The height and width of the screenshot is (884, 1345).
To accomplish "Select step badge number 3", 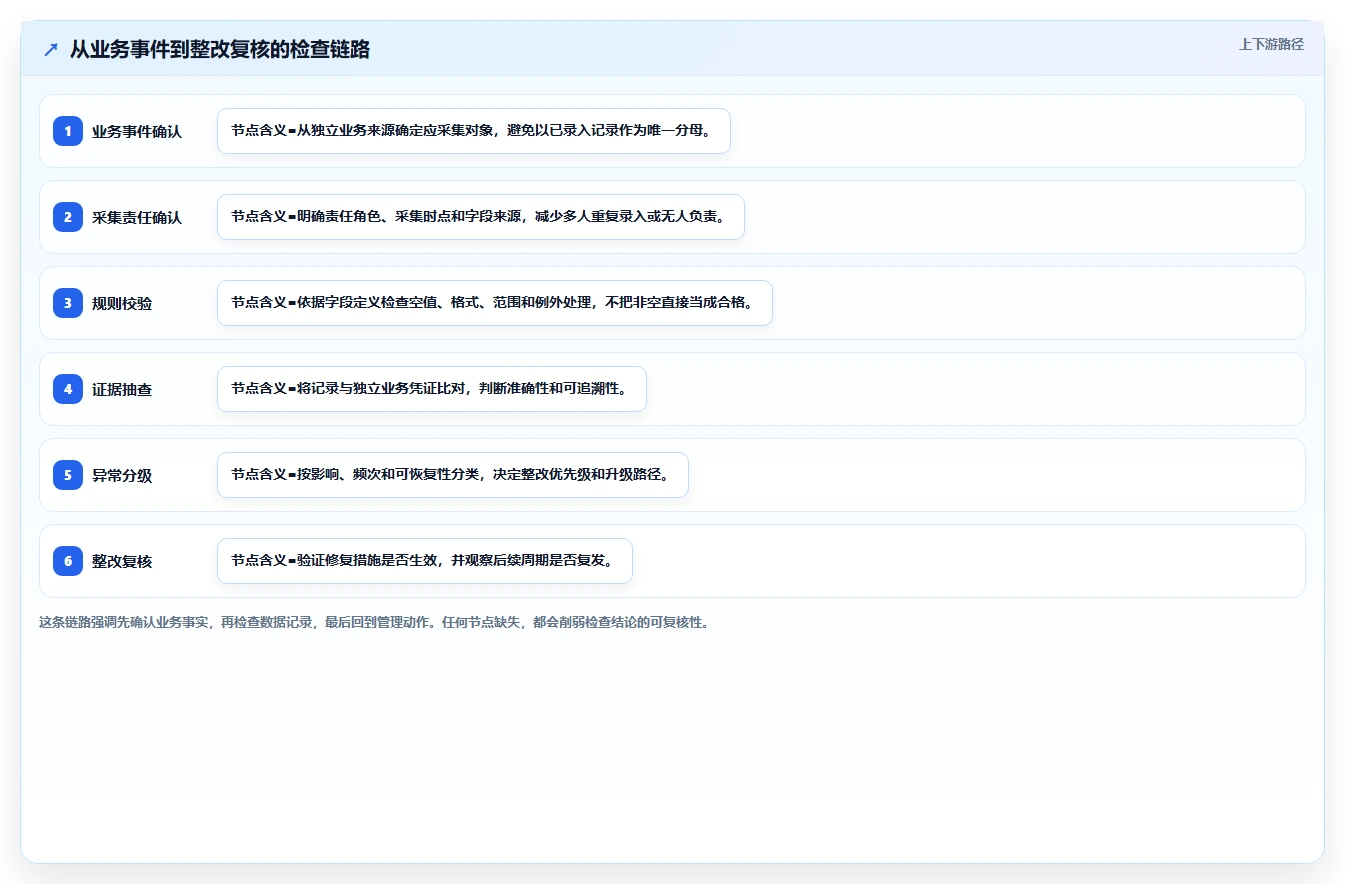I will (x=68, y=303).
